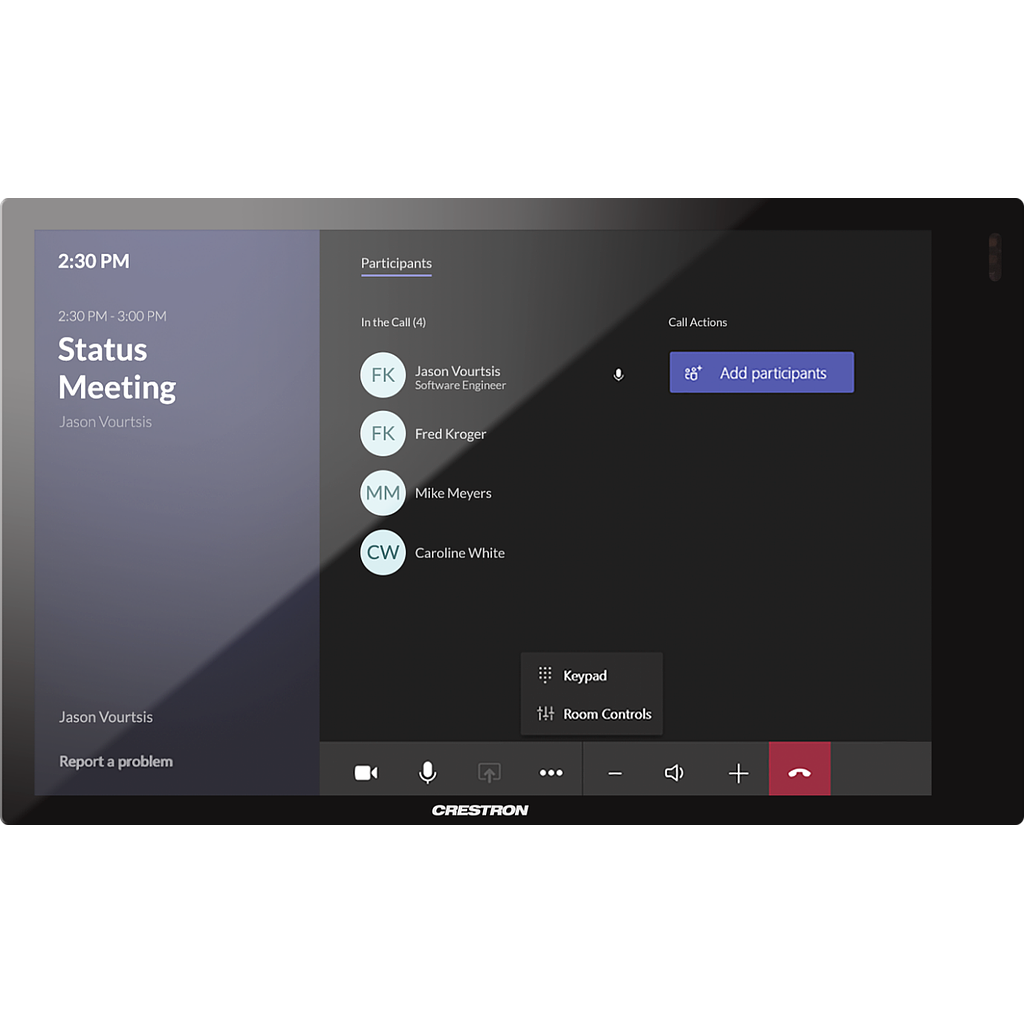Hang up with the red end call button
The height and width of the screenshot is (1024, 1024).
(x=799, y=773)
